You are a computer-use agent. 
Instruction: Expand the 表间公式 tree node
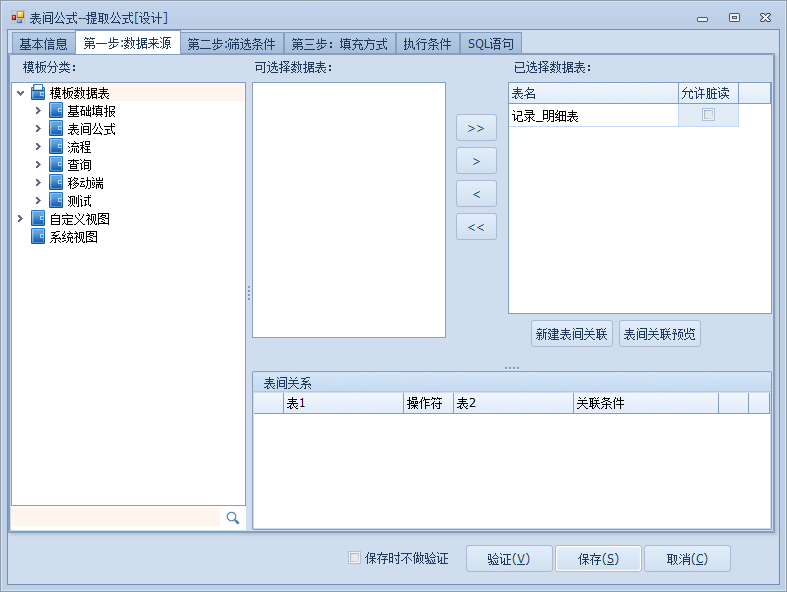(x=38, y=129)
